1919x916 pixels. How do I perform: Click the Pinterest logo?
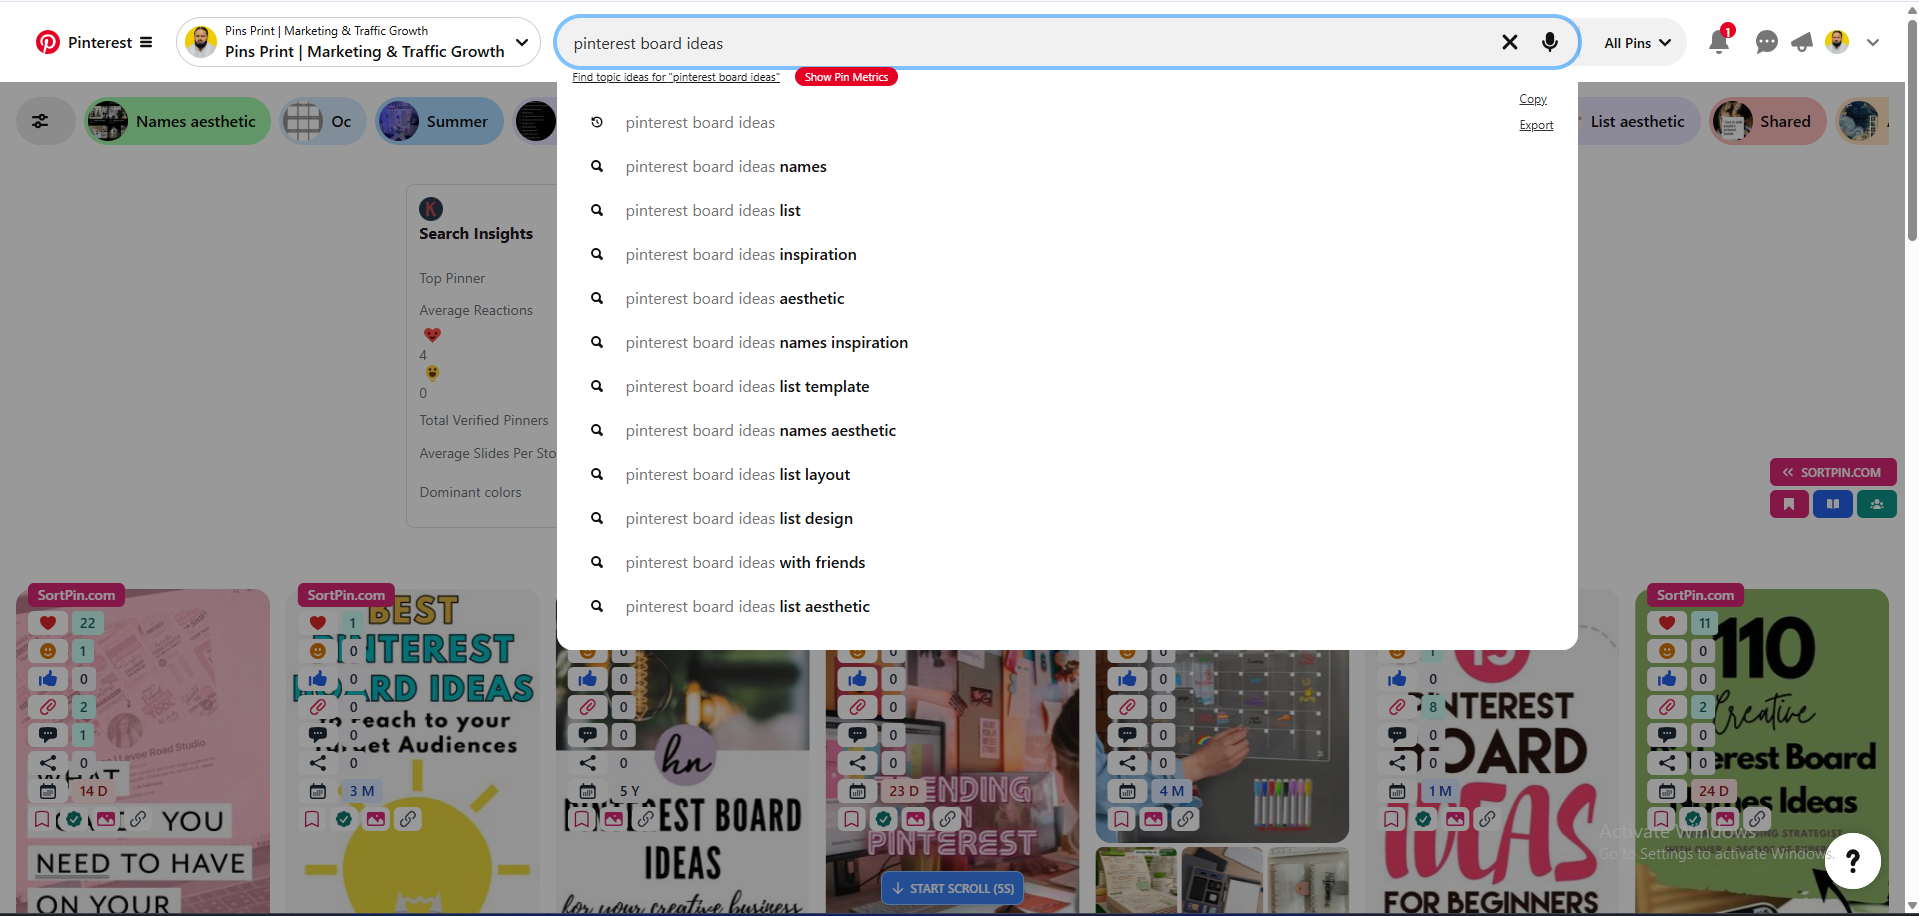(48, 42)
